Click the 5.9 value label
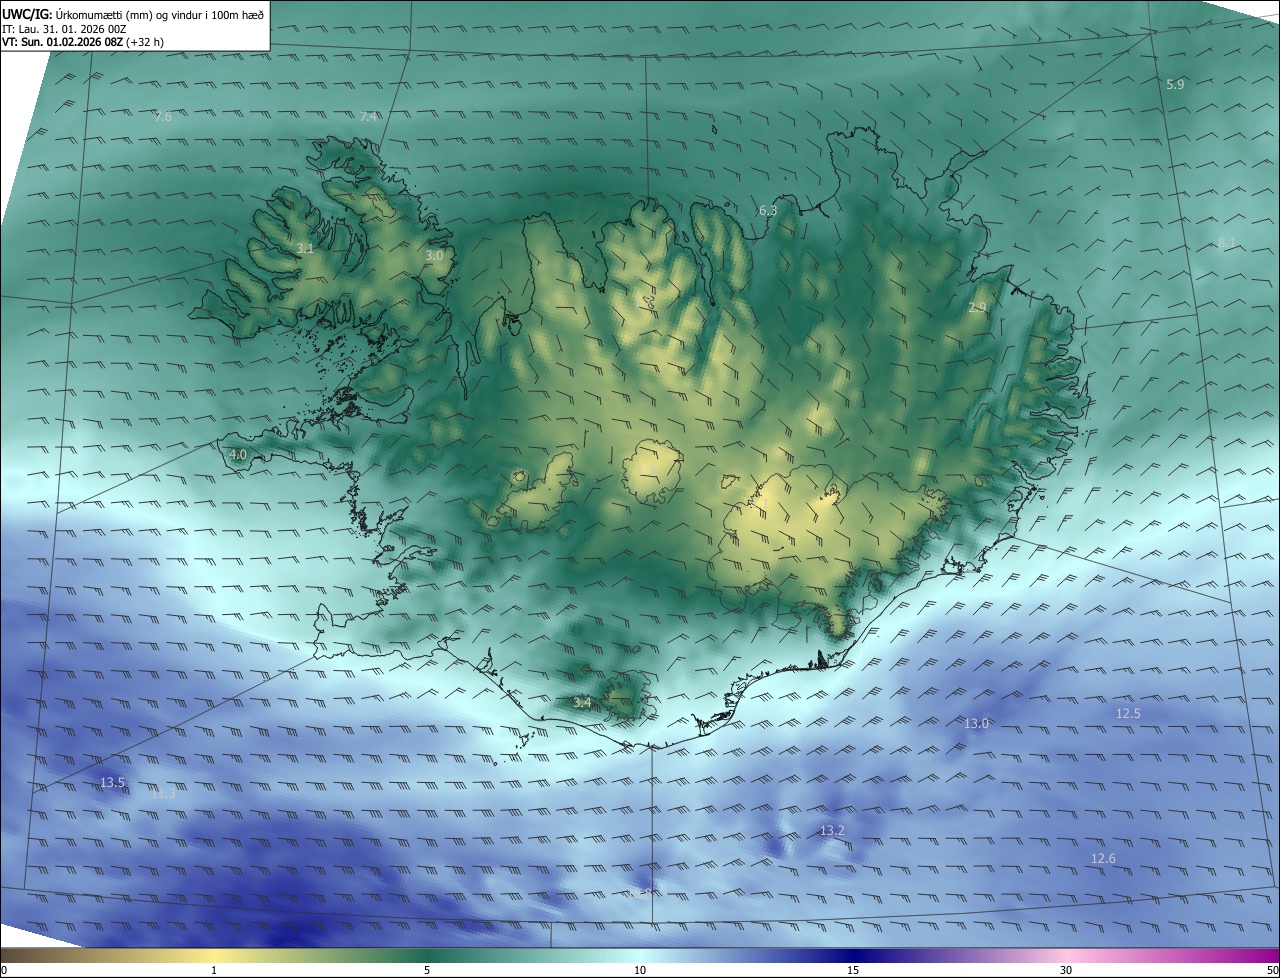Viewport: 1280px width, 978px height. [1175, 85]
